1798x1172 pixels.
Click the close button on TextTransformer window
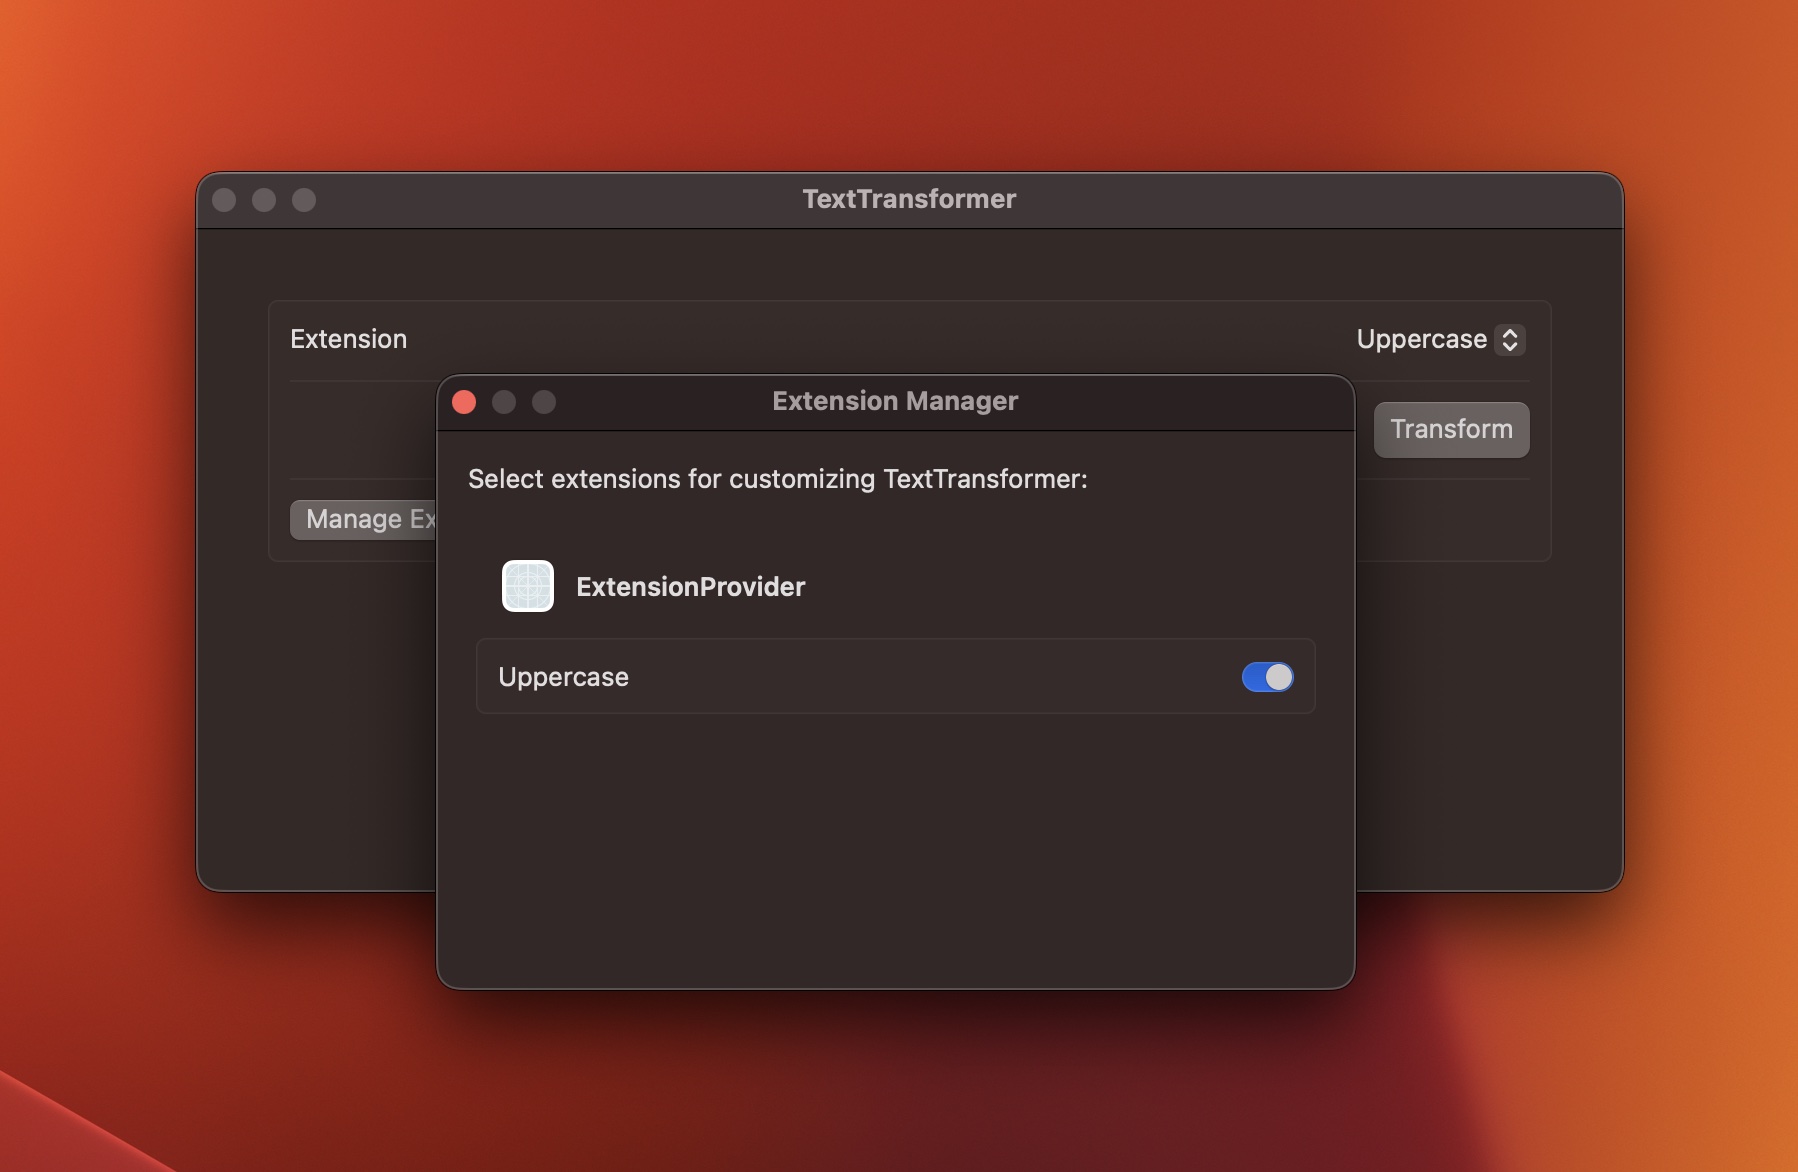225,199
